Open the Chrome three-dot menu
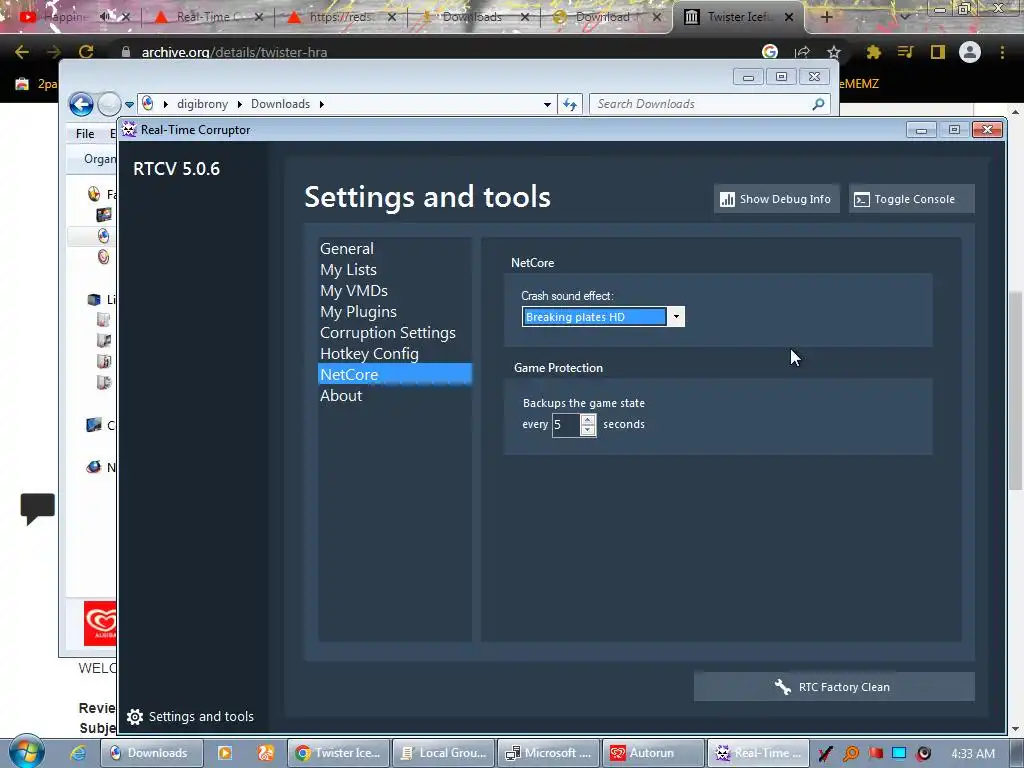The width and height of the screenshot is (1024, 768). click(x=1002, y=52)
